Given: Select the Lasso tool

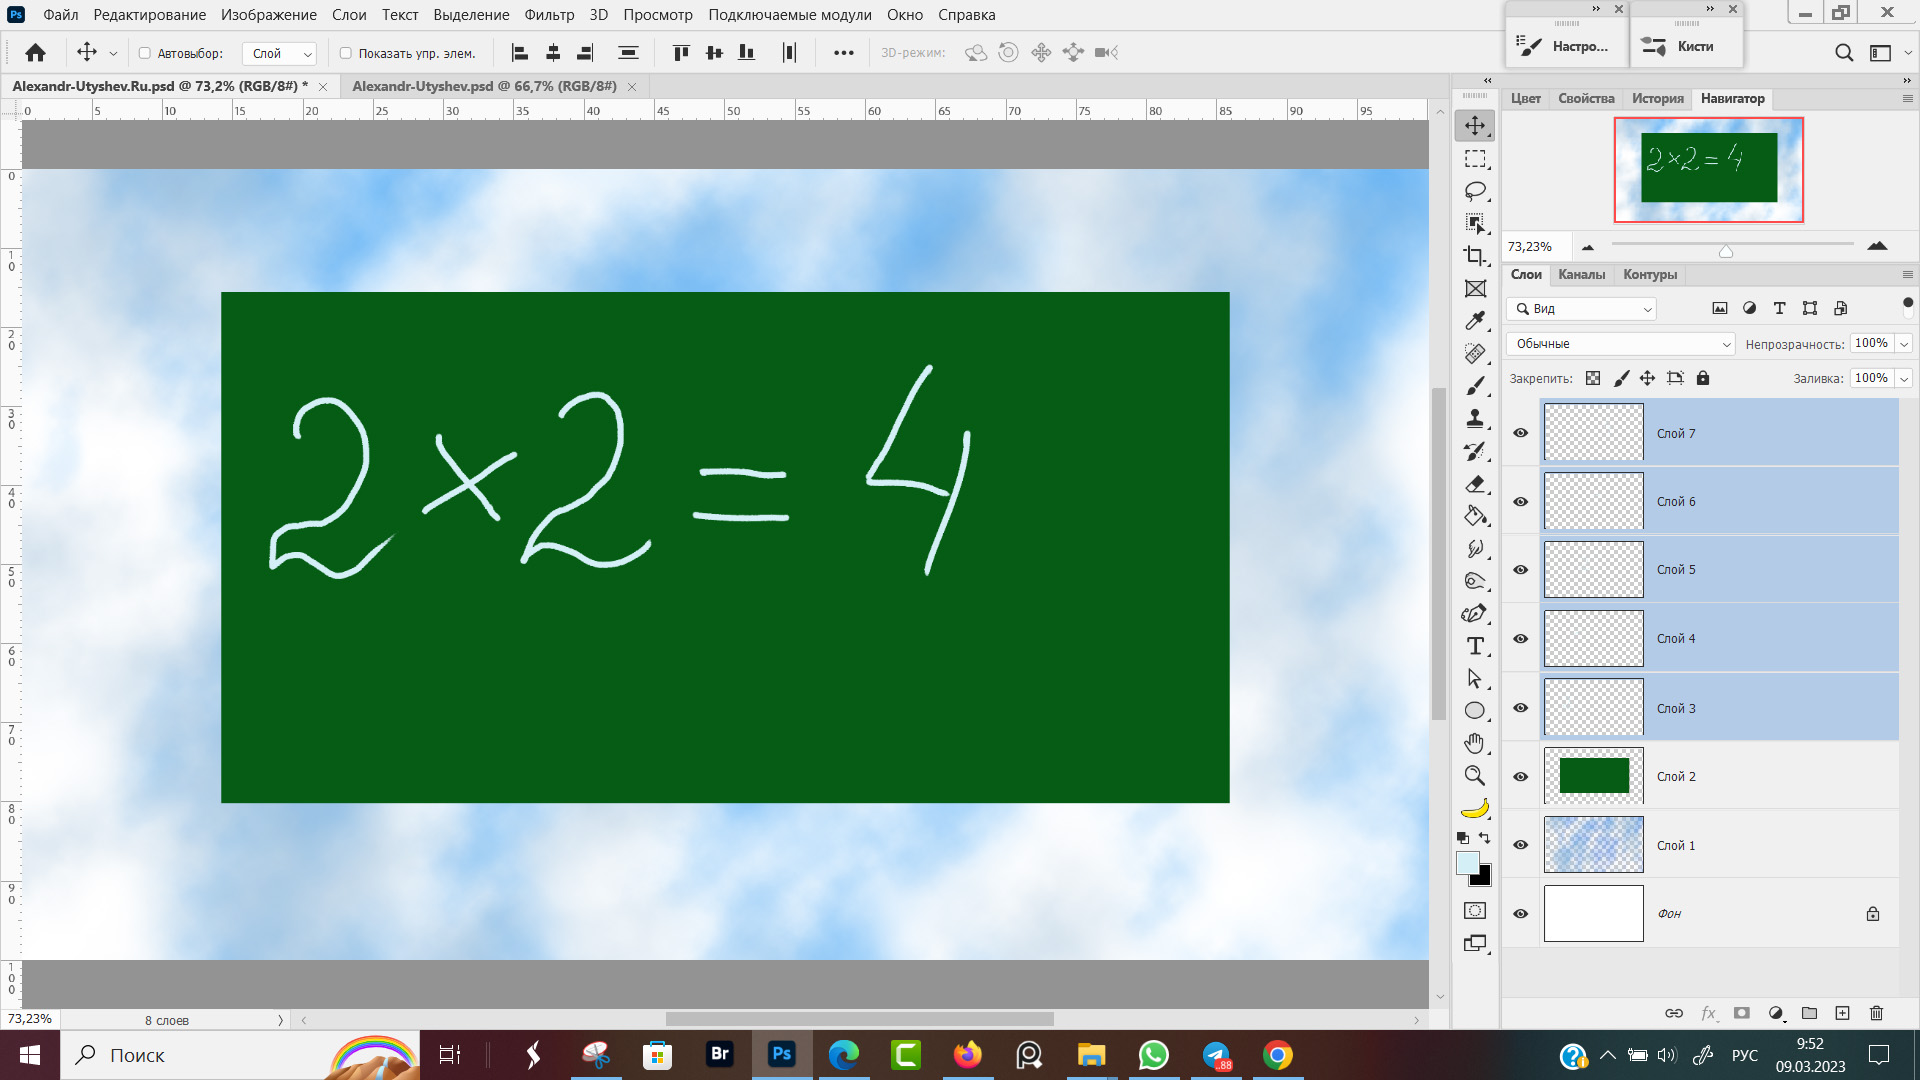Looking at the screenshot, I should (1475, 191).
